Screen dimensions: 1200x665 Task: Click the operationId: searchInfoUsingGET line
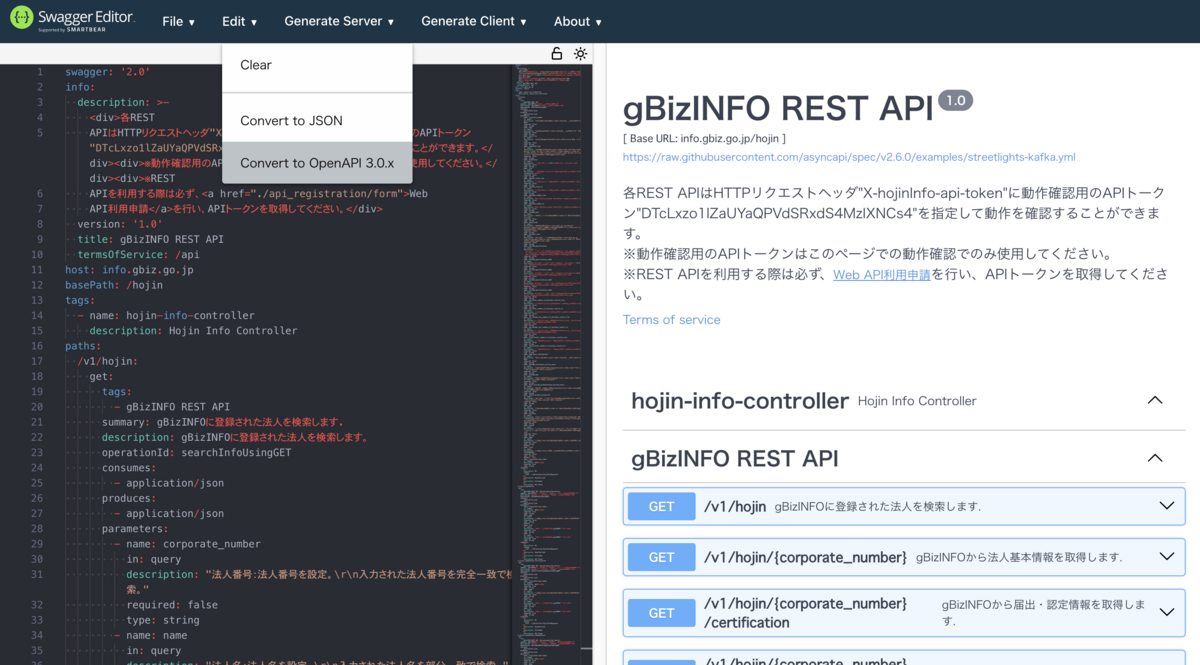196,453
